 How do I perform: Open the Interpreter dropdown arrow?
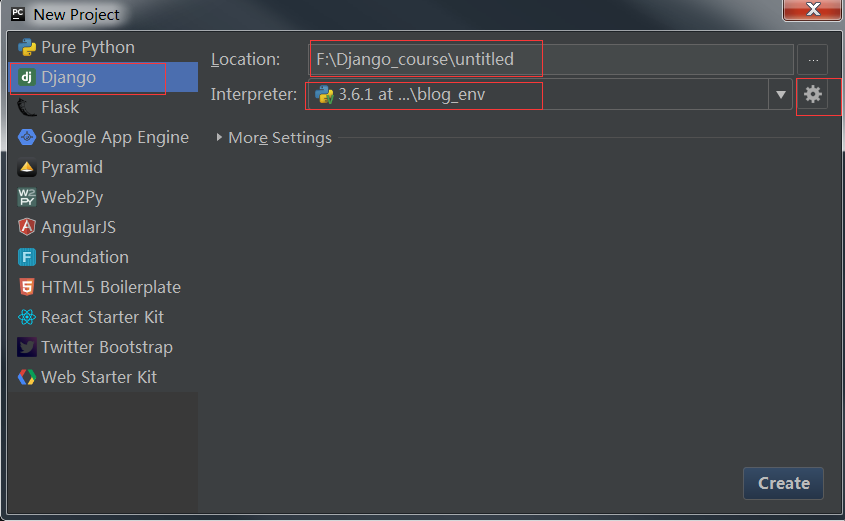[x=780, y=95]
